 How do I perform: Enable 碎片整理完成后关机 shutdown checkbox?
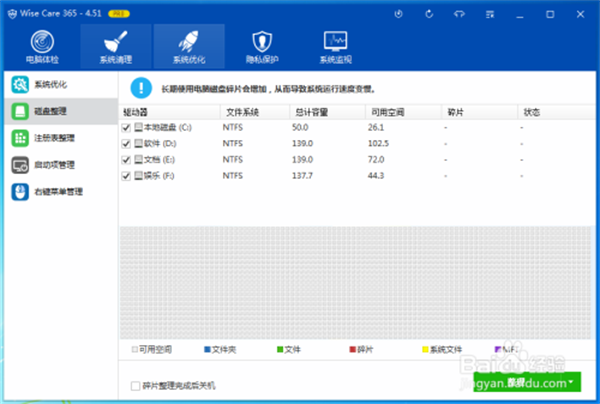(x=135, y=386)
